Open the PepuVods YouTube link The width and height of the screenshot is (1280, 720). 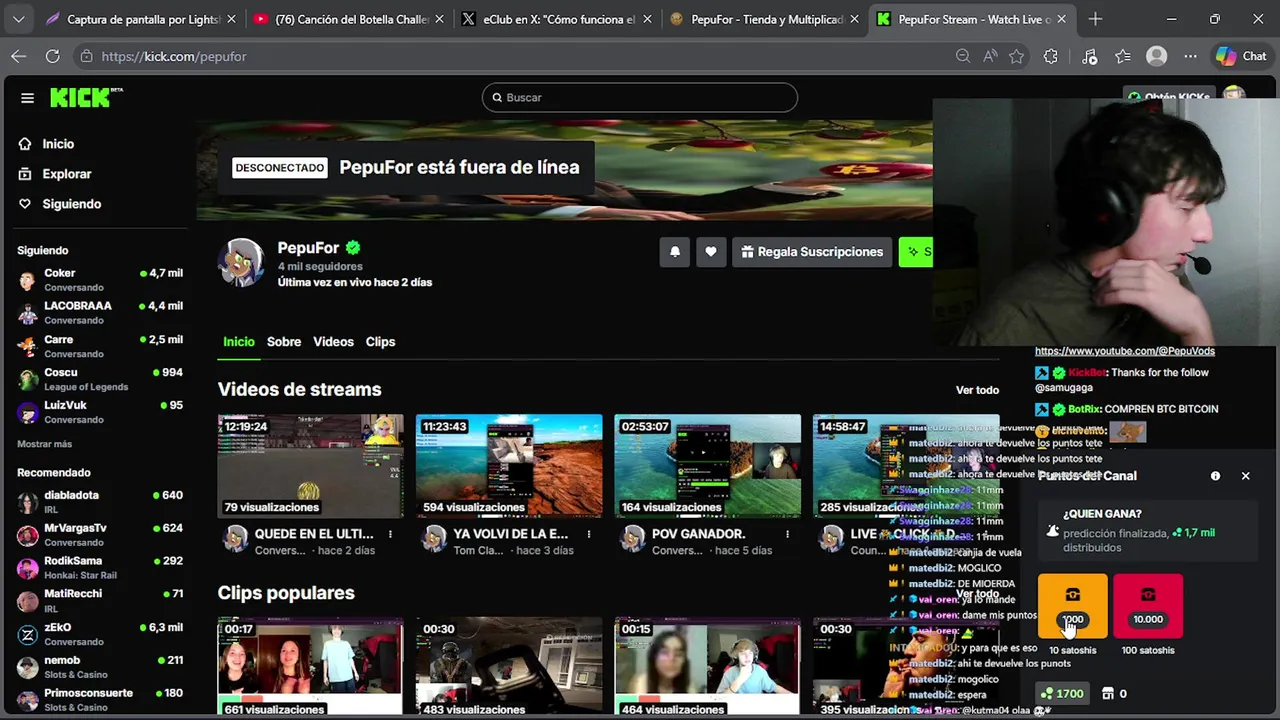1125,351
